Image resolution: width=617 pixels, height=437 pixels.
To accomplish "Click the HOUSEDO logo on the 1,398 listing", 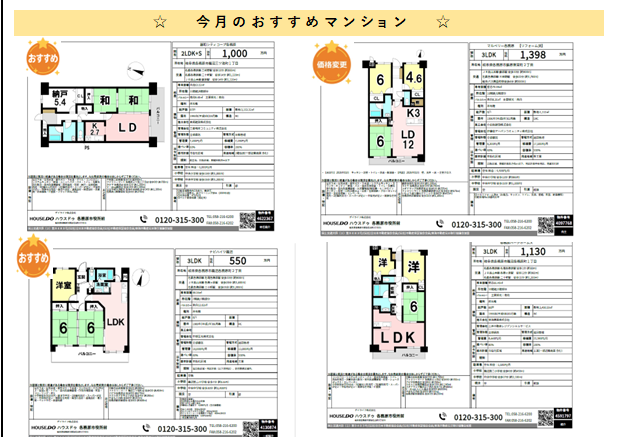I will click(x=336, y=223).
